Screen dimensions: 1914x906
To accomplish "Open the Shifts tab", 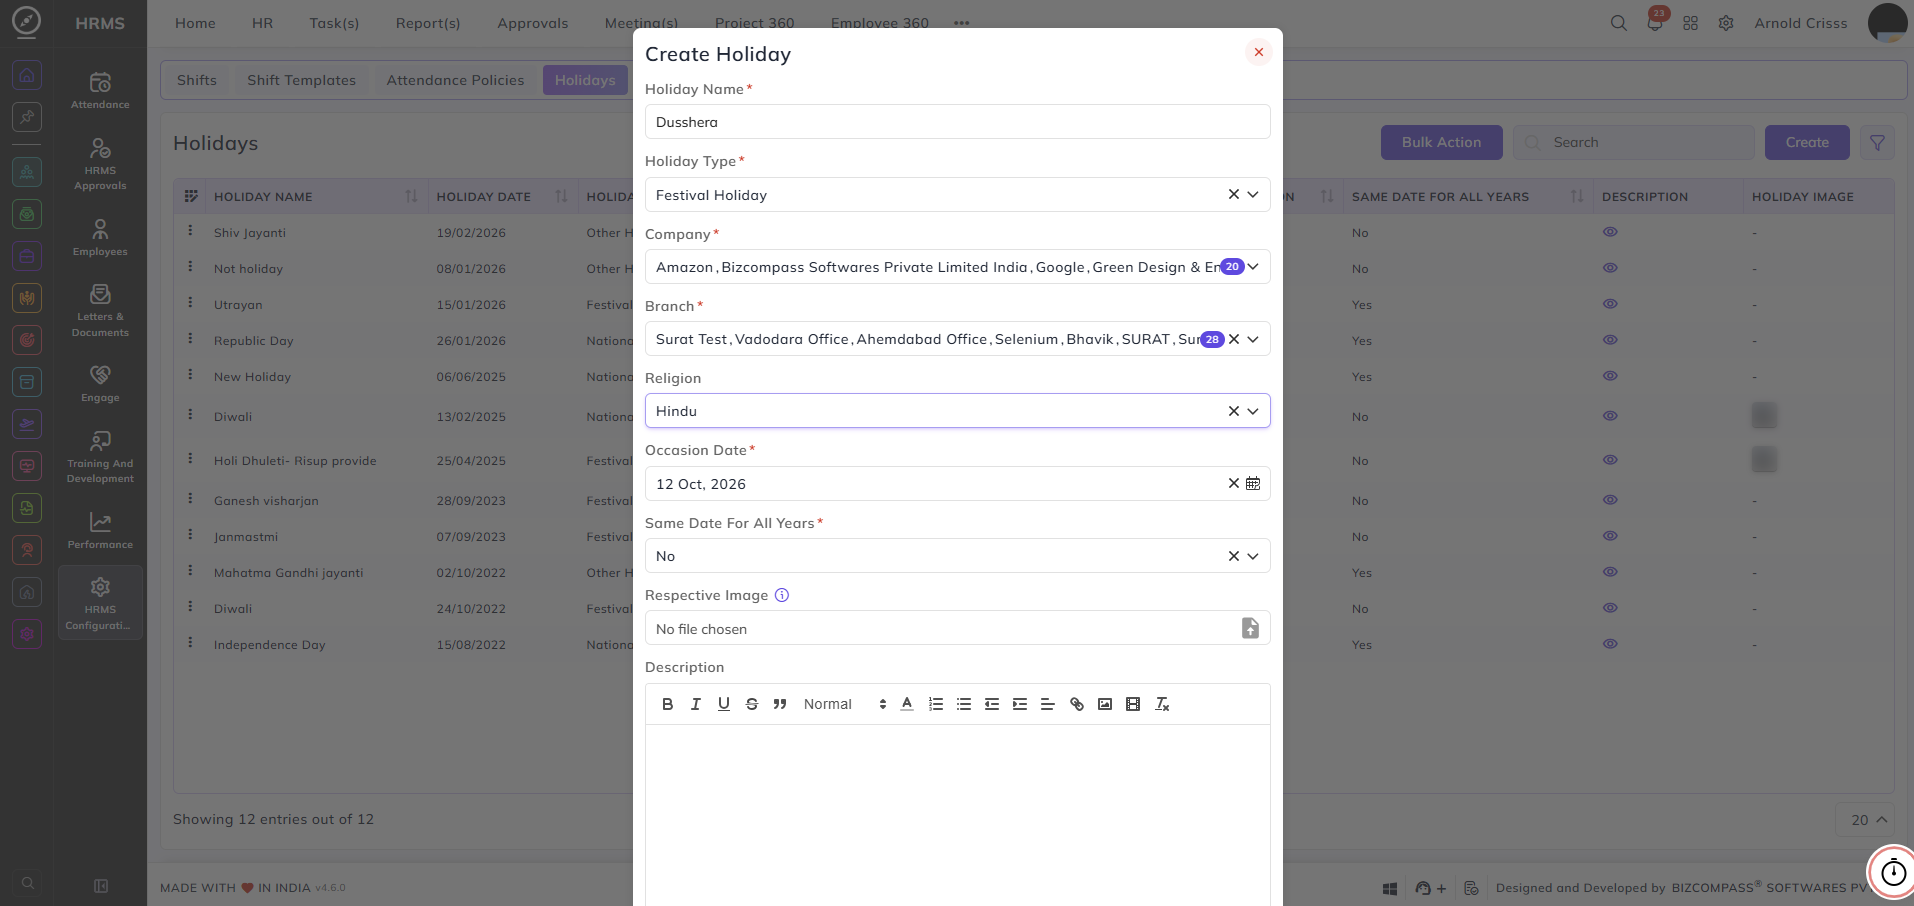I will (x=197, y=80).
